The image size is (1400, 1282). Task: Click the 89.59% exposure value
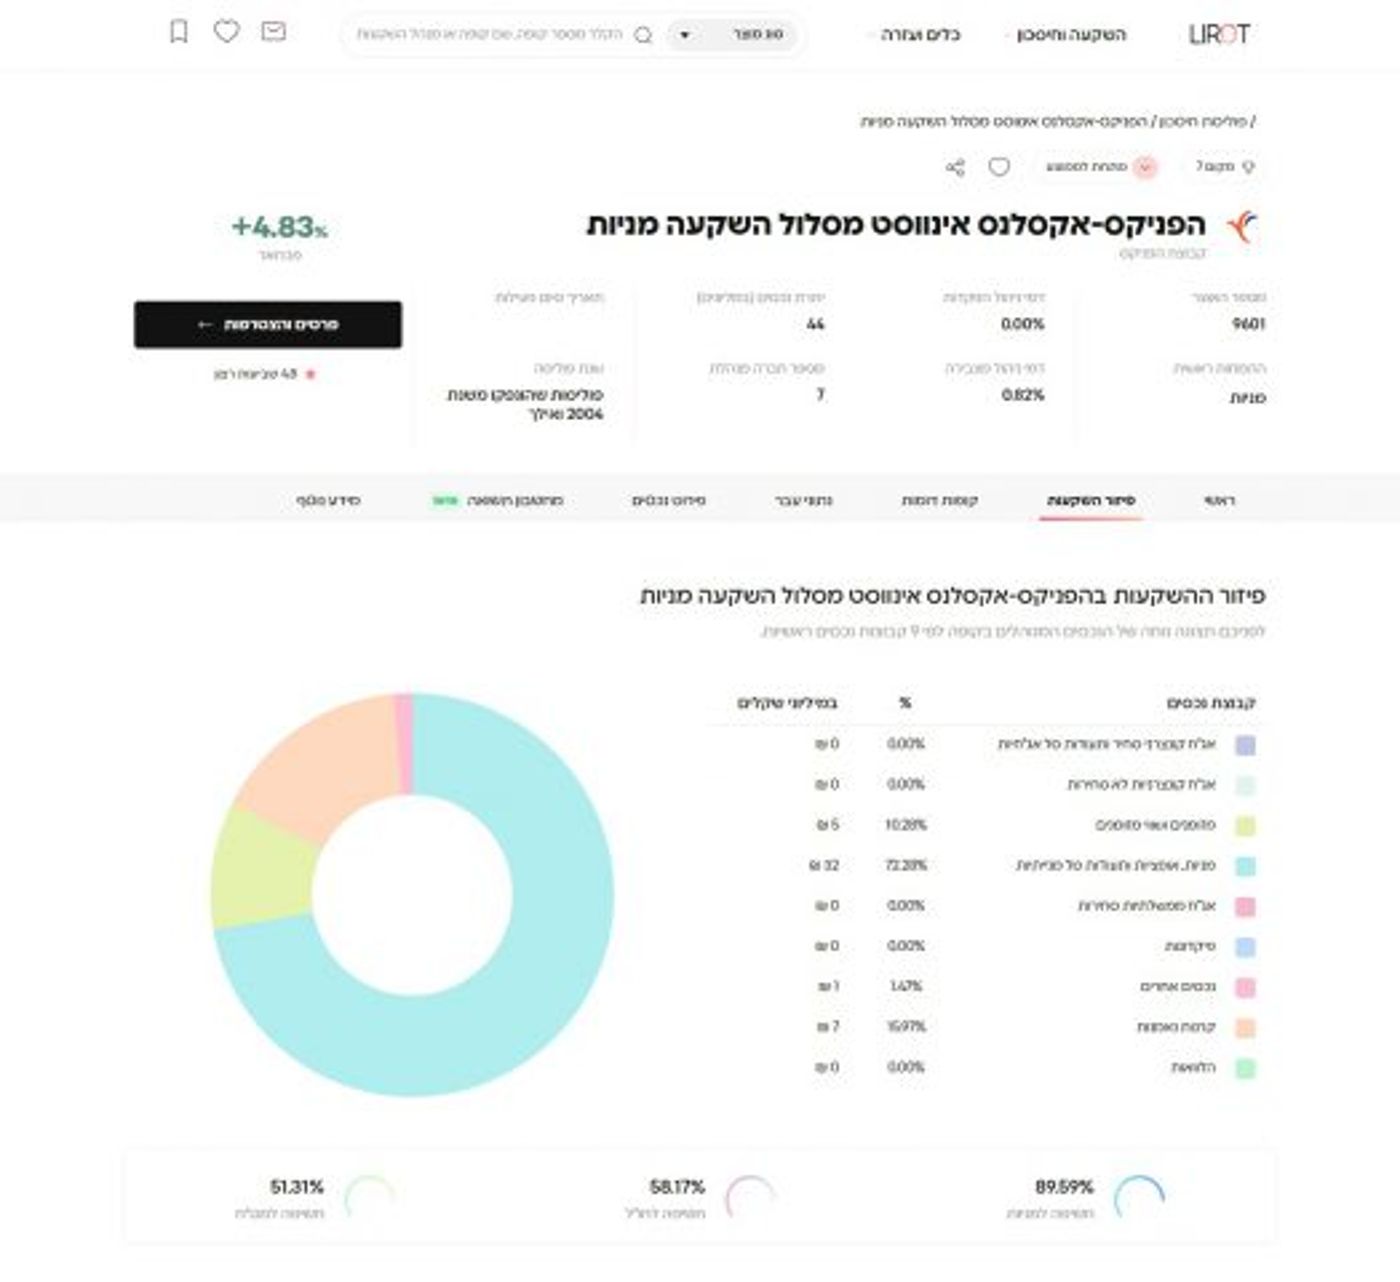[1064, 1187]
